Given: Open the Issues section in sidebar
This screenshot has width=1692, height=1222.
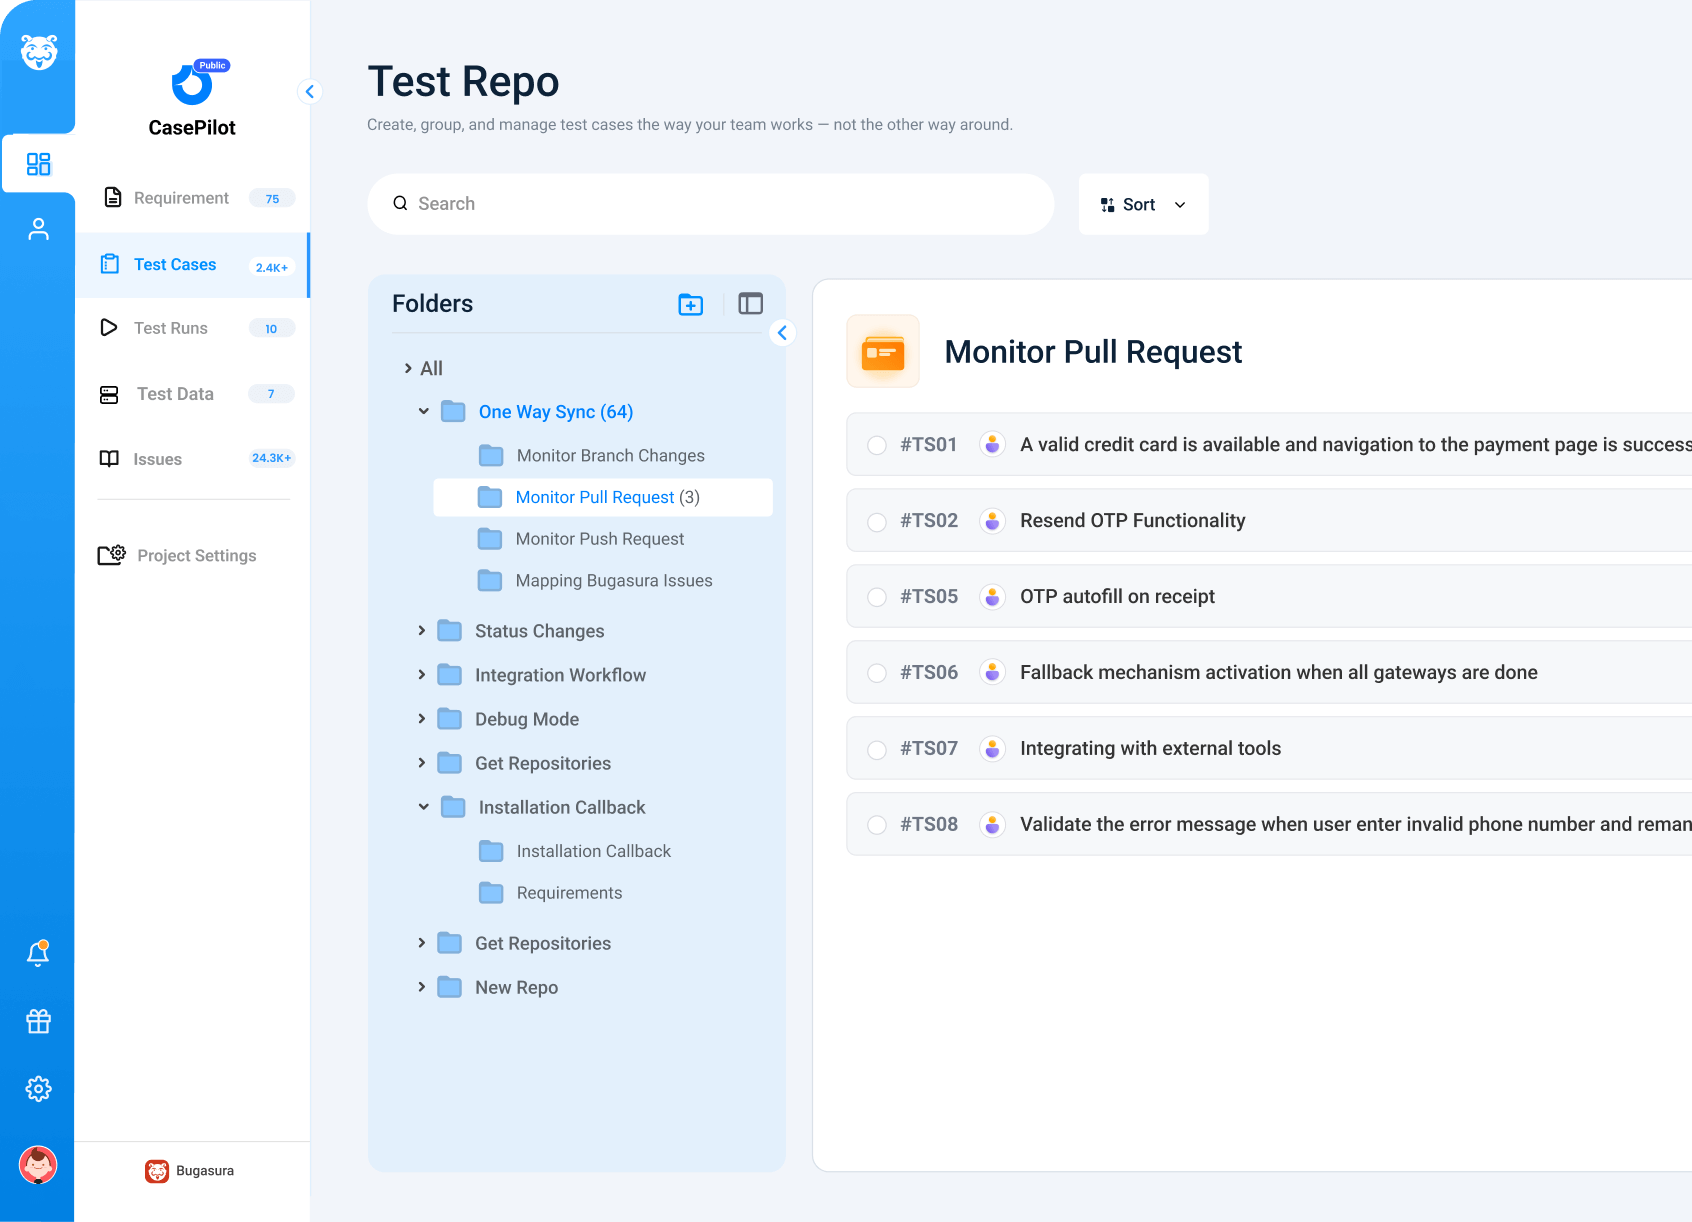Looking at the screenshot, I should pyautogui.click(x=158, y=459).
